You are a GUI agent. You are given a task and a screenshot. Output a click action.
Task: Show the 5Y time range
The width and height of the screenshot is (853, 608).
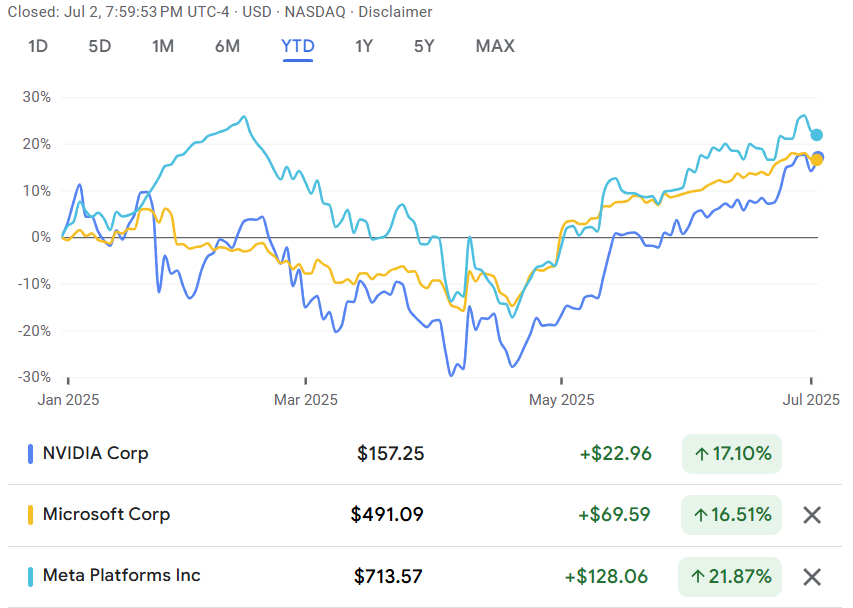tap(424, 46)
